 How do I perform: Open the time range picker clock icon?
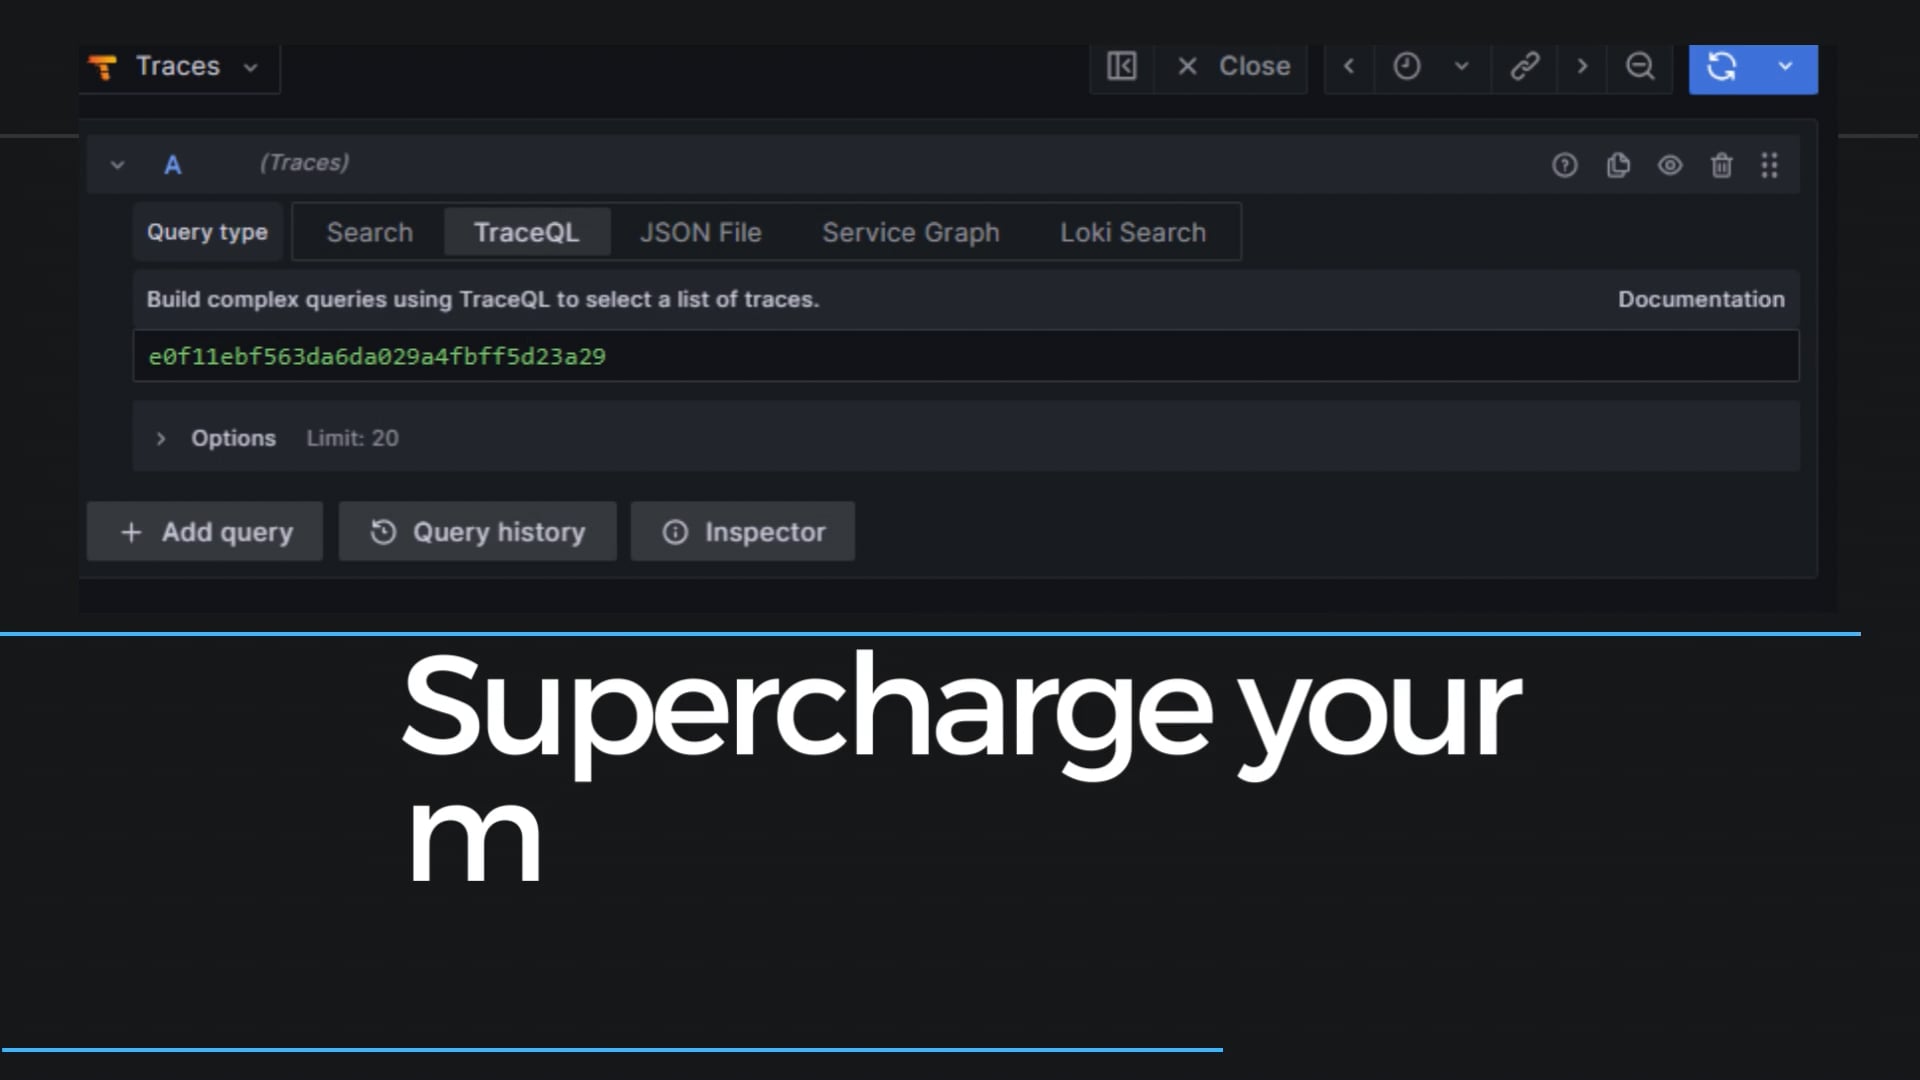pyautogui.click(x=1406, y=66)
